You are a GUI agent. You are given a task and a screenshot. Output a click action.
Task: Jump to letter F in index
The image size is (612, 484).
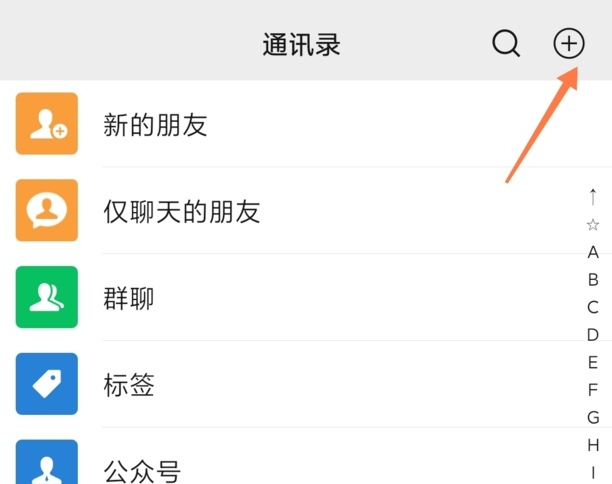(593, 390)
